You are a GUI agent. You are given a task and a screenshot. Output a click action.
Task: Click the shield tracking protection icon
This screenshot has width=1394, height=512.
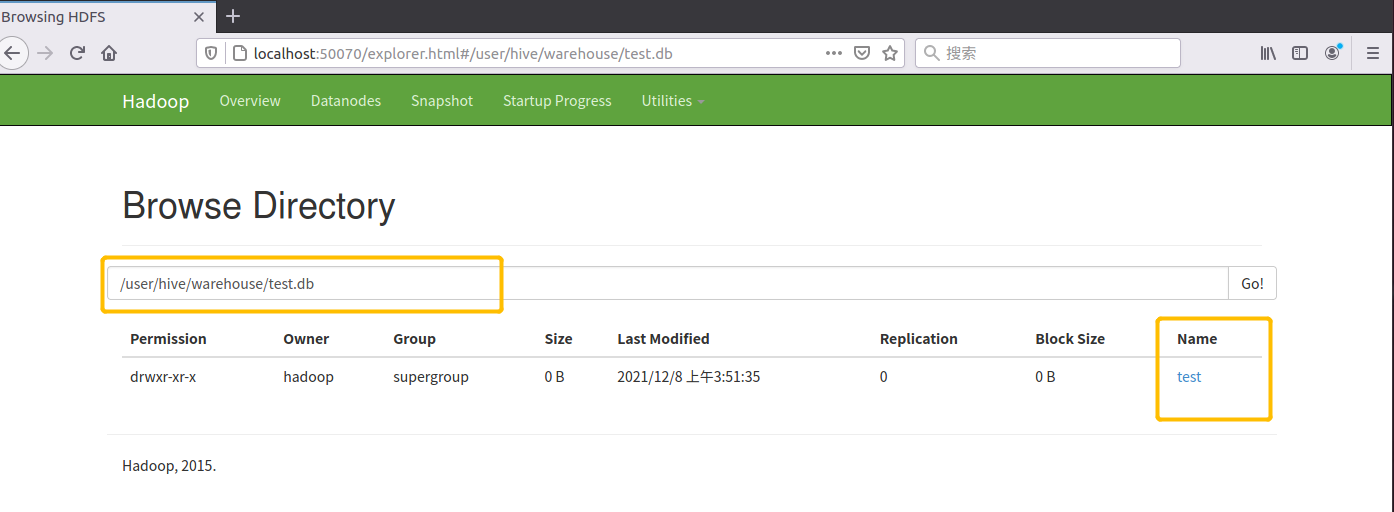211,53
